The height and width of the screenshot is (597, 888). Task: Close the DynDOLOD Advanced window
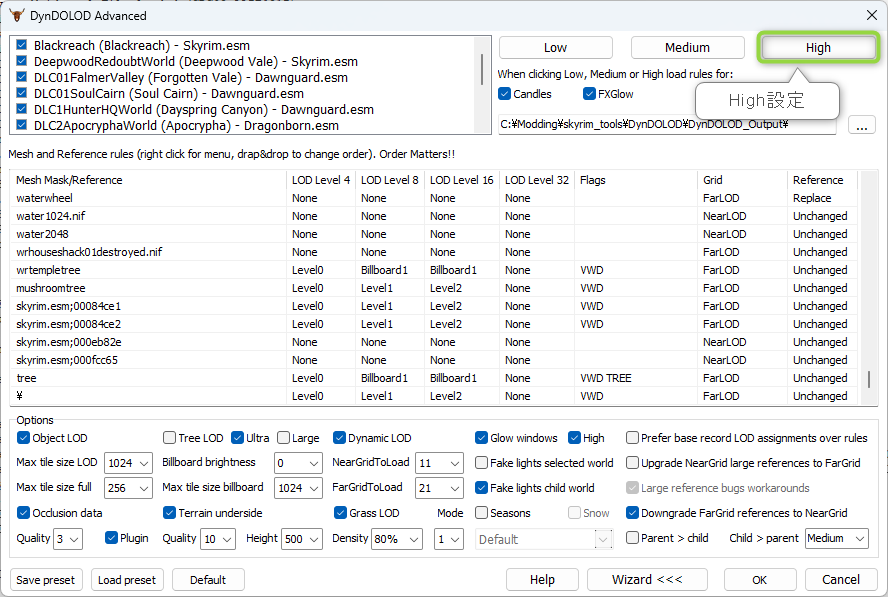(x=872, y=15)
